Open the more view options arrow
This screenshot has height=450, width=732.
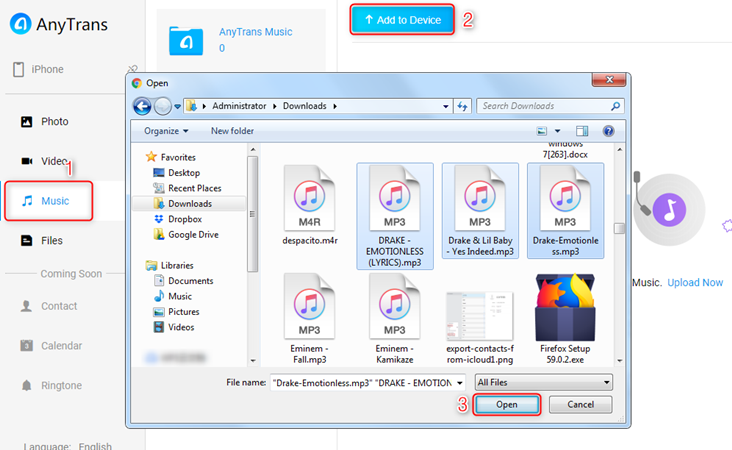click(557, 131)
